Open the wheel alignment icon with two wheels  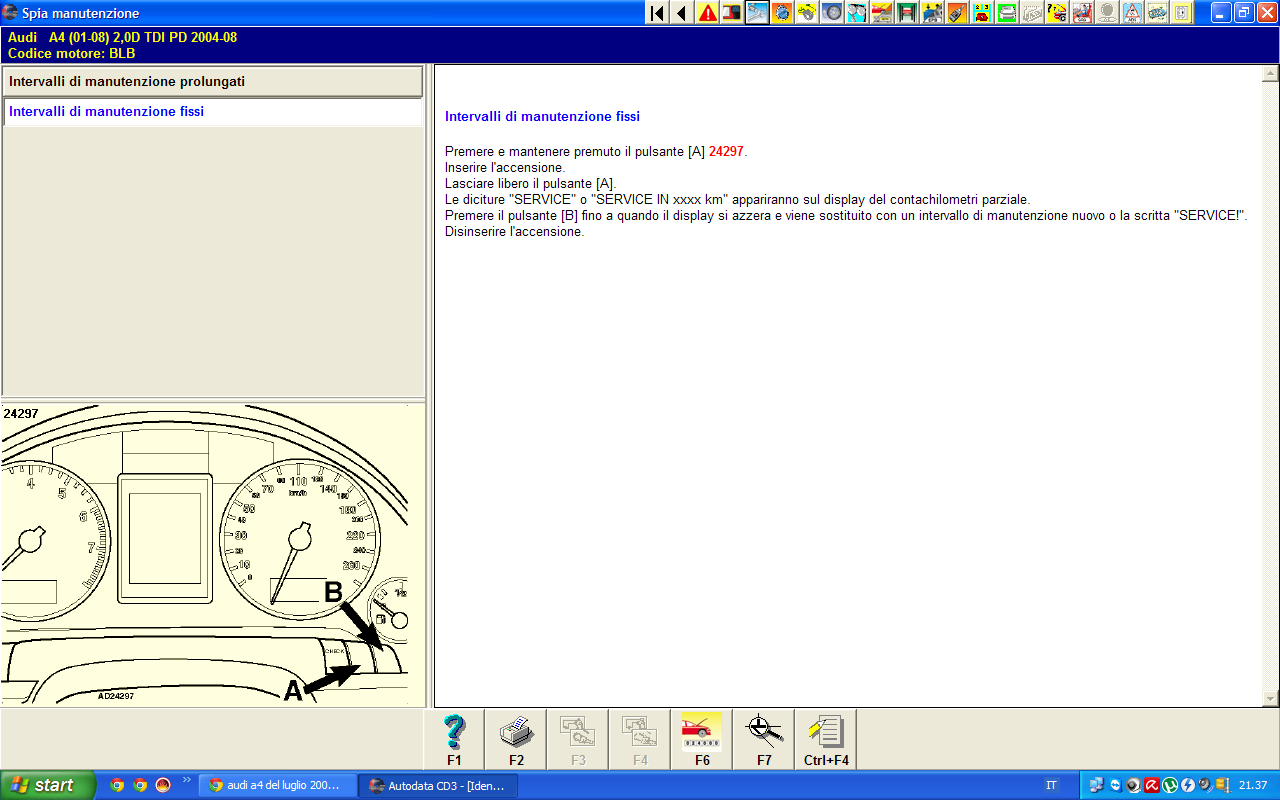click(x=857, y=13)
